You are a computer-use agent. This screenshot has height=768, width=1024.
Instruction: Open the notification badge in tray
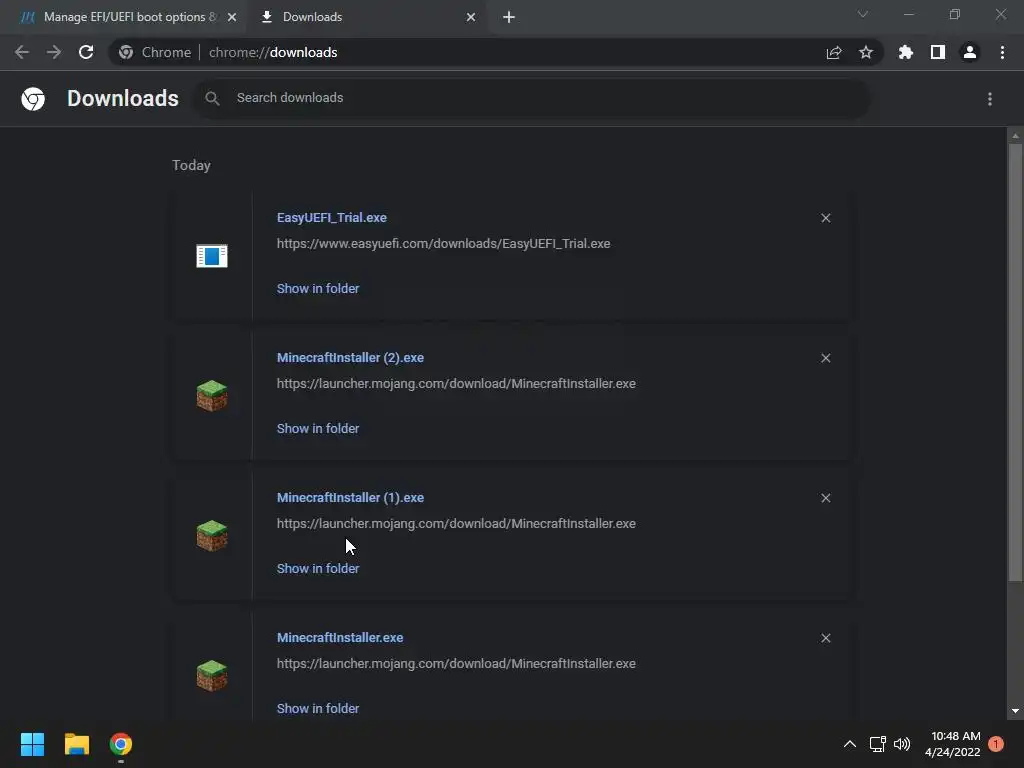(996, 744)
